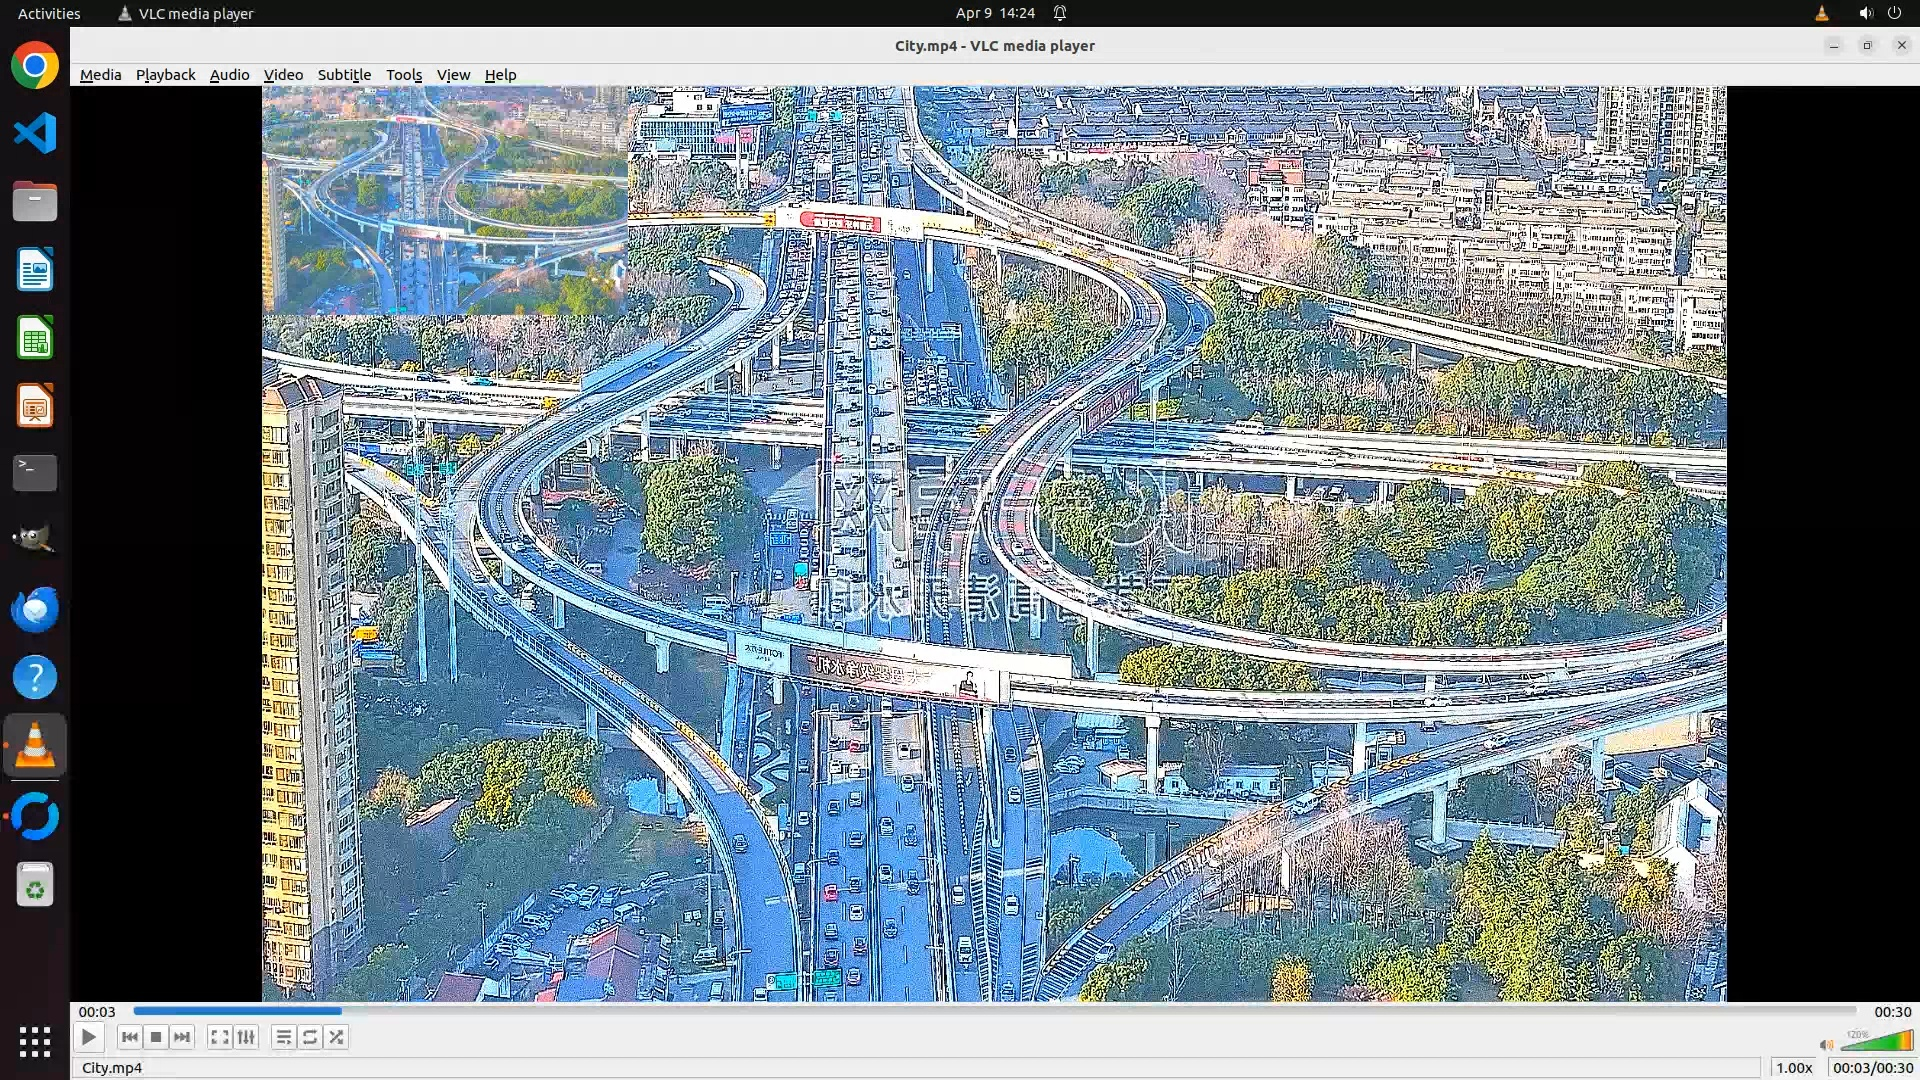
Task: Open the Playback menu
Action: [x=165, y=75]
